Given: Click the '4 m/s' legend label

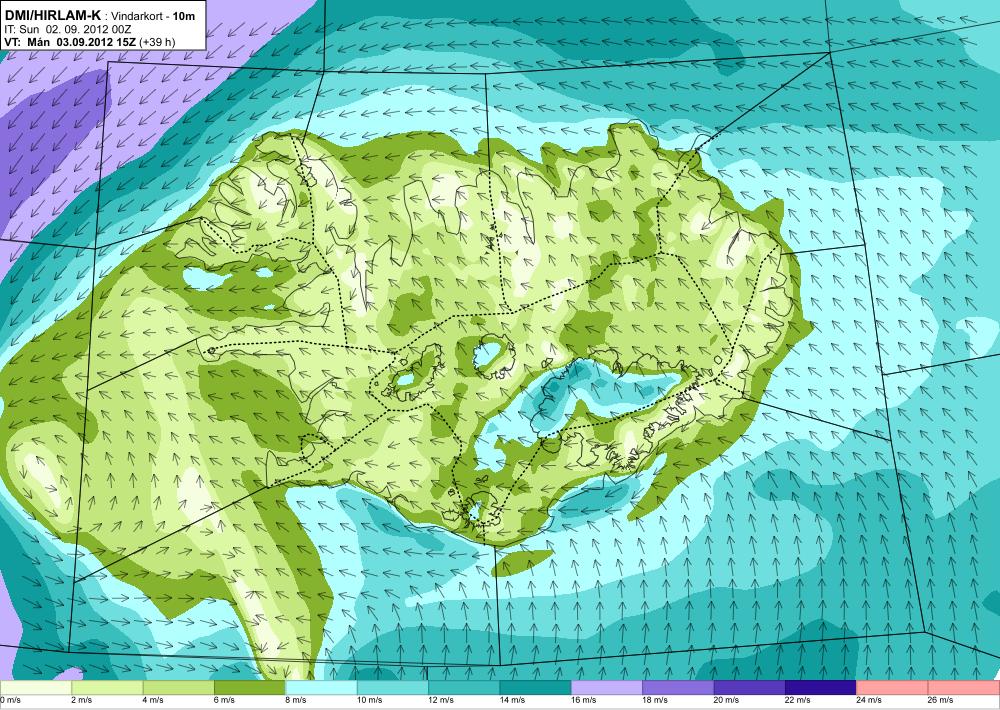Looking at the screenshot, I should (154, 700).
